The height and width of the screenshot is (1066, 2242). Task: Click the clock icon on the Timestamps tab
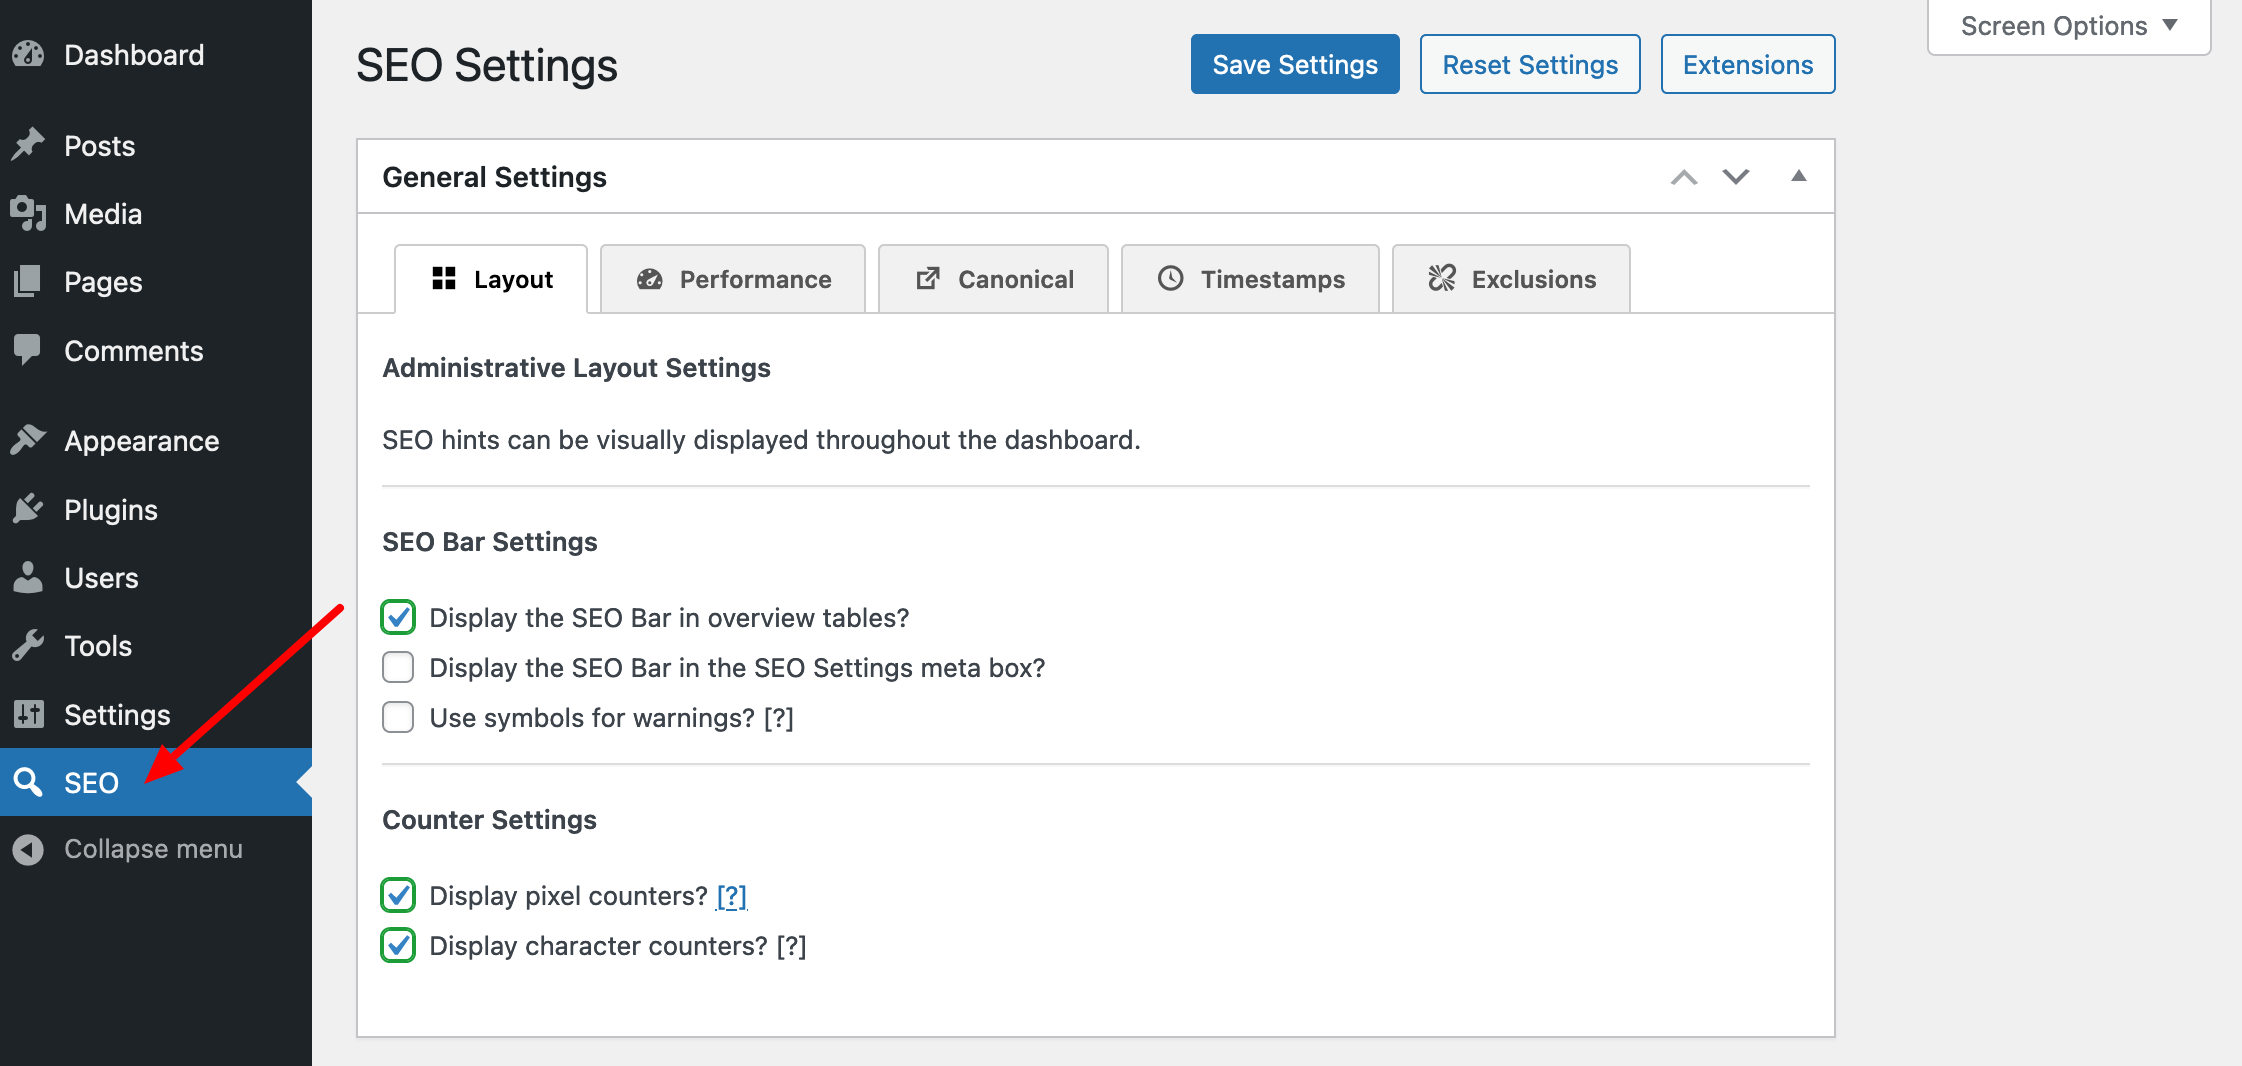click(x=1168, y=279)
